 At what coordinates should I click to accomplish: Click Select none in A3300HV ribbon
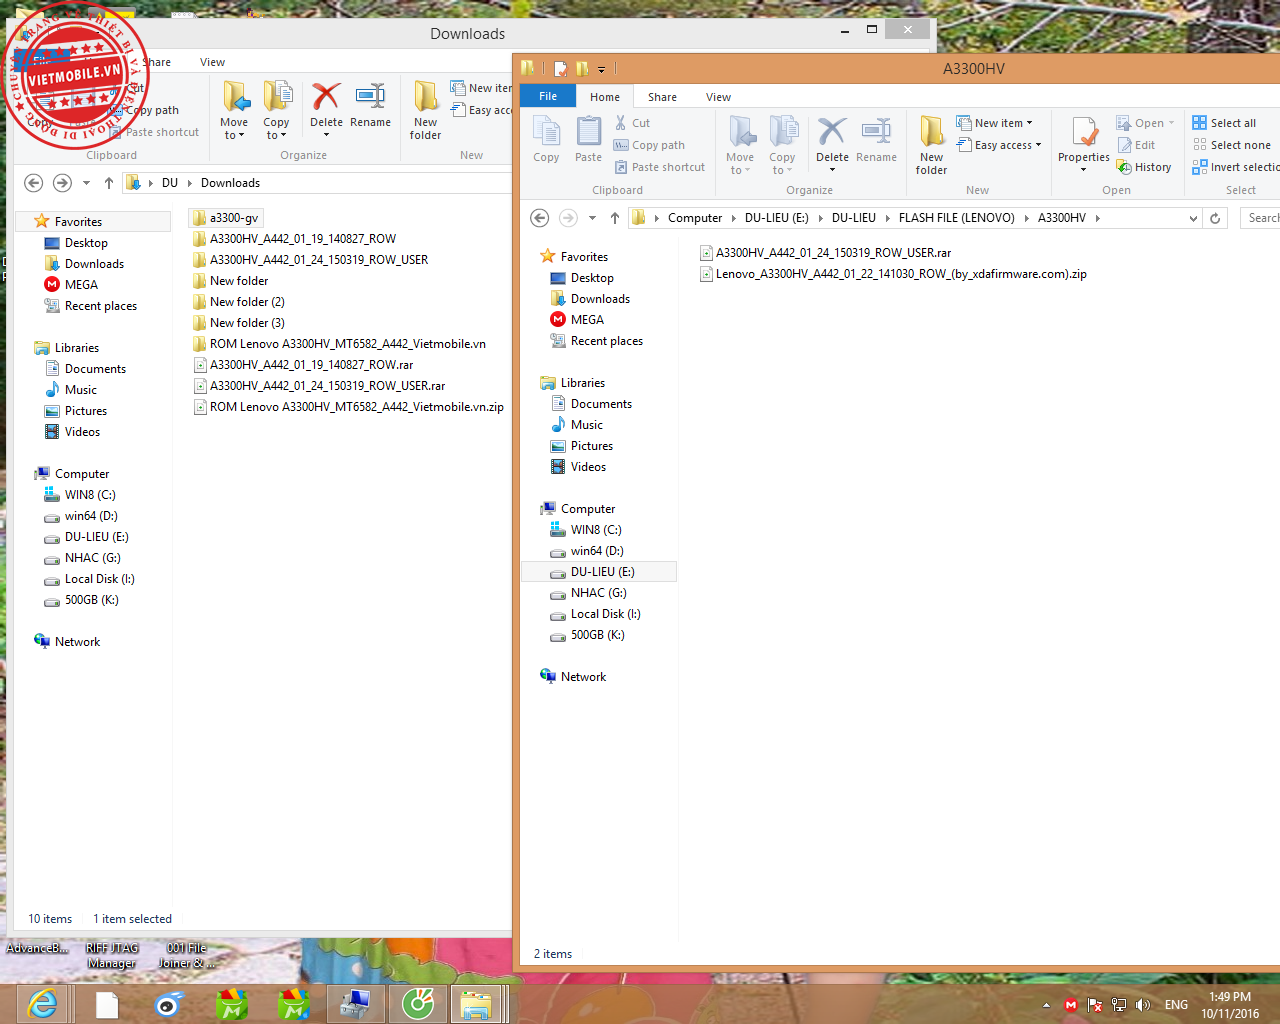pos(1231,145)
